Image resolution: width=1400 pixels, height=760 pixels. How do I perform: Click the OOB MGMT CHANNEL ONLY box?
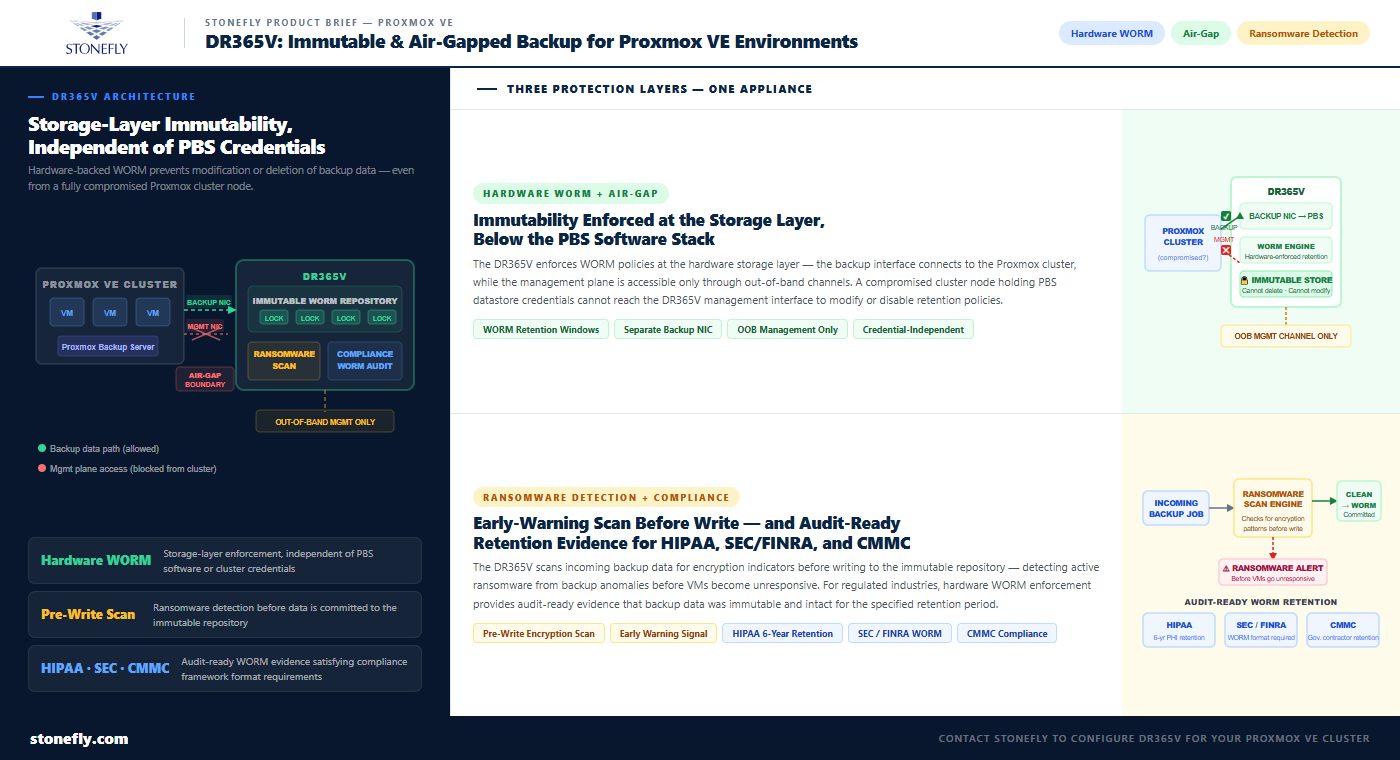point(1286,336)
